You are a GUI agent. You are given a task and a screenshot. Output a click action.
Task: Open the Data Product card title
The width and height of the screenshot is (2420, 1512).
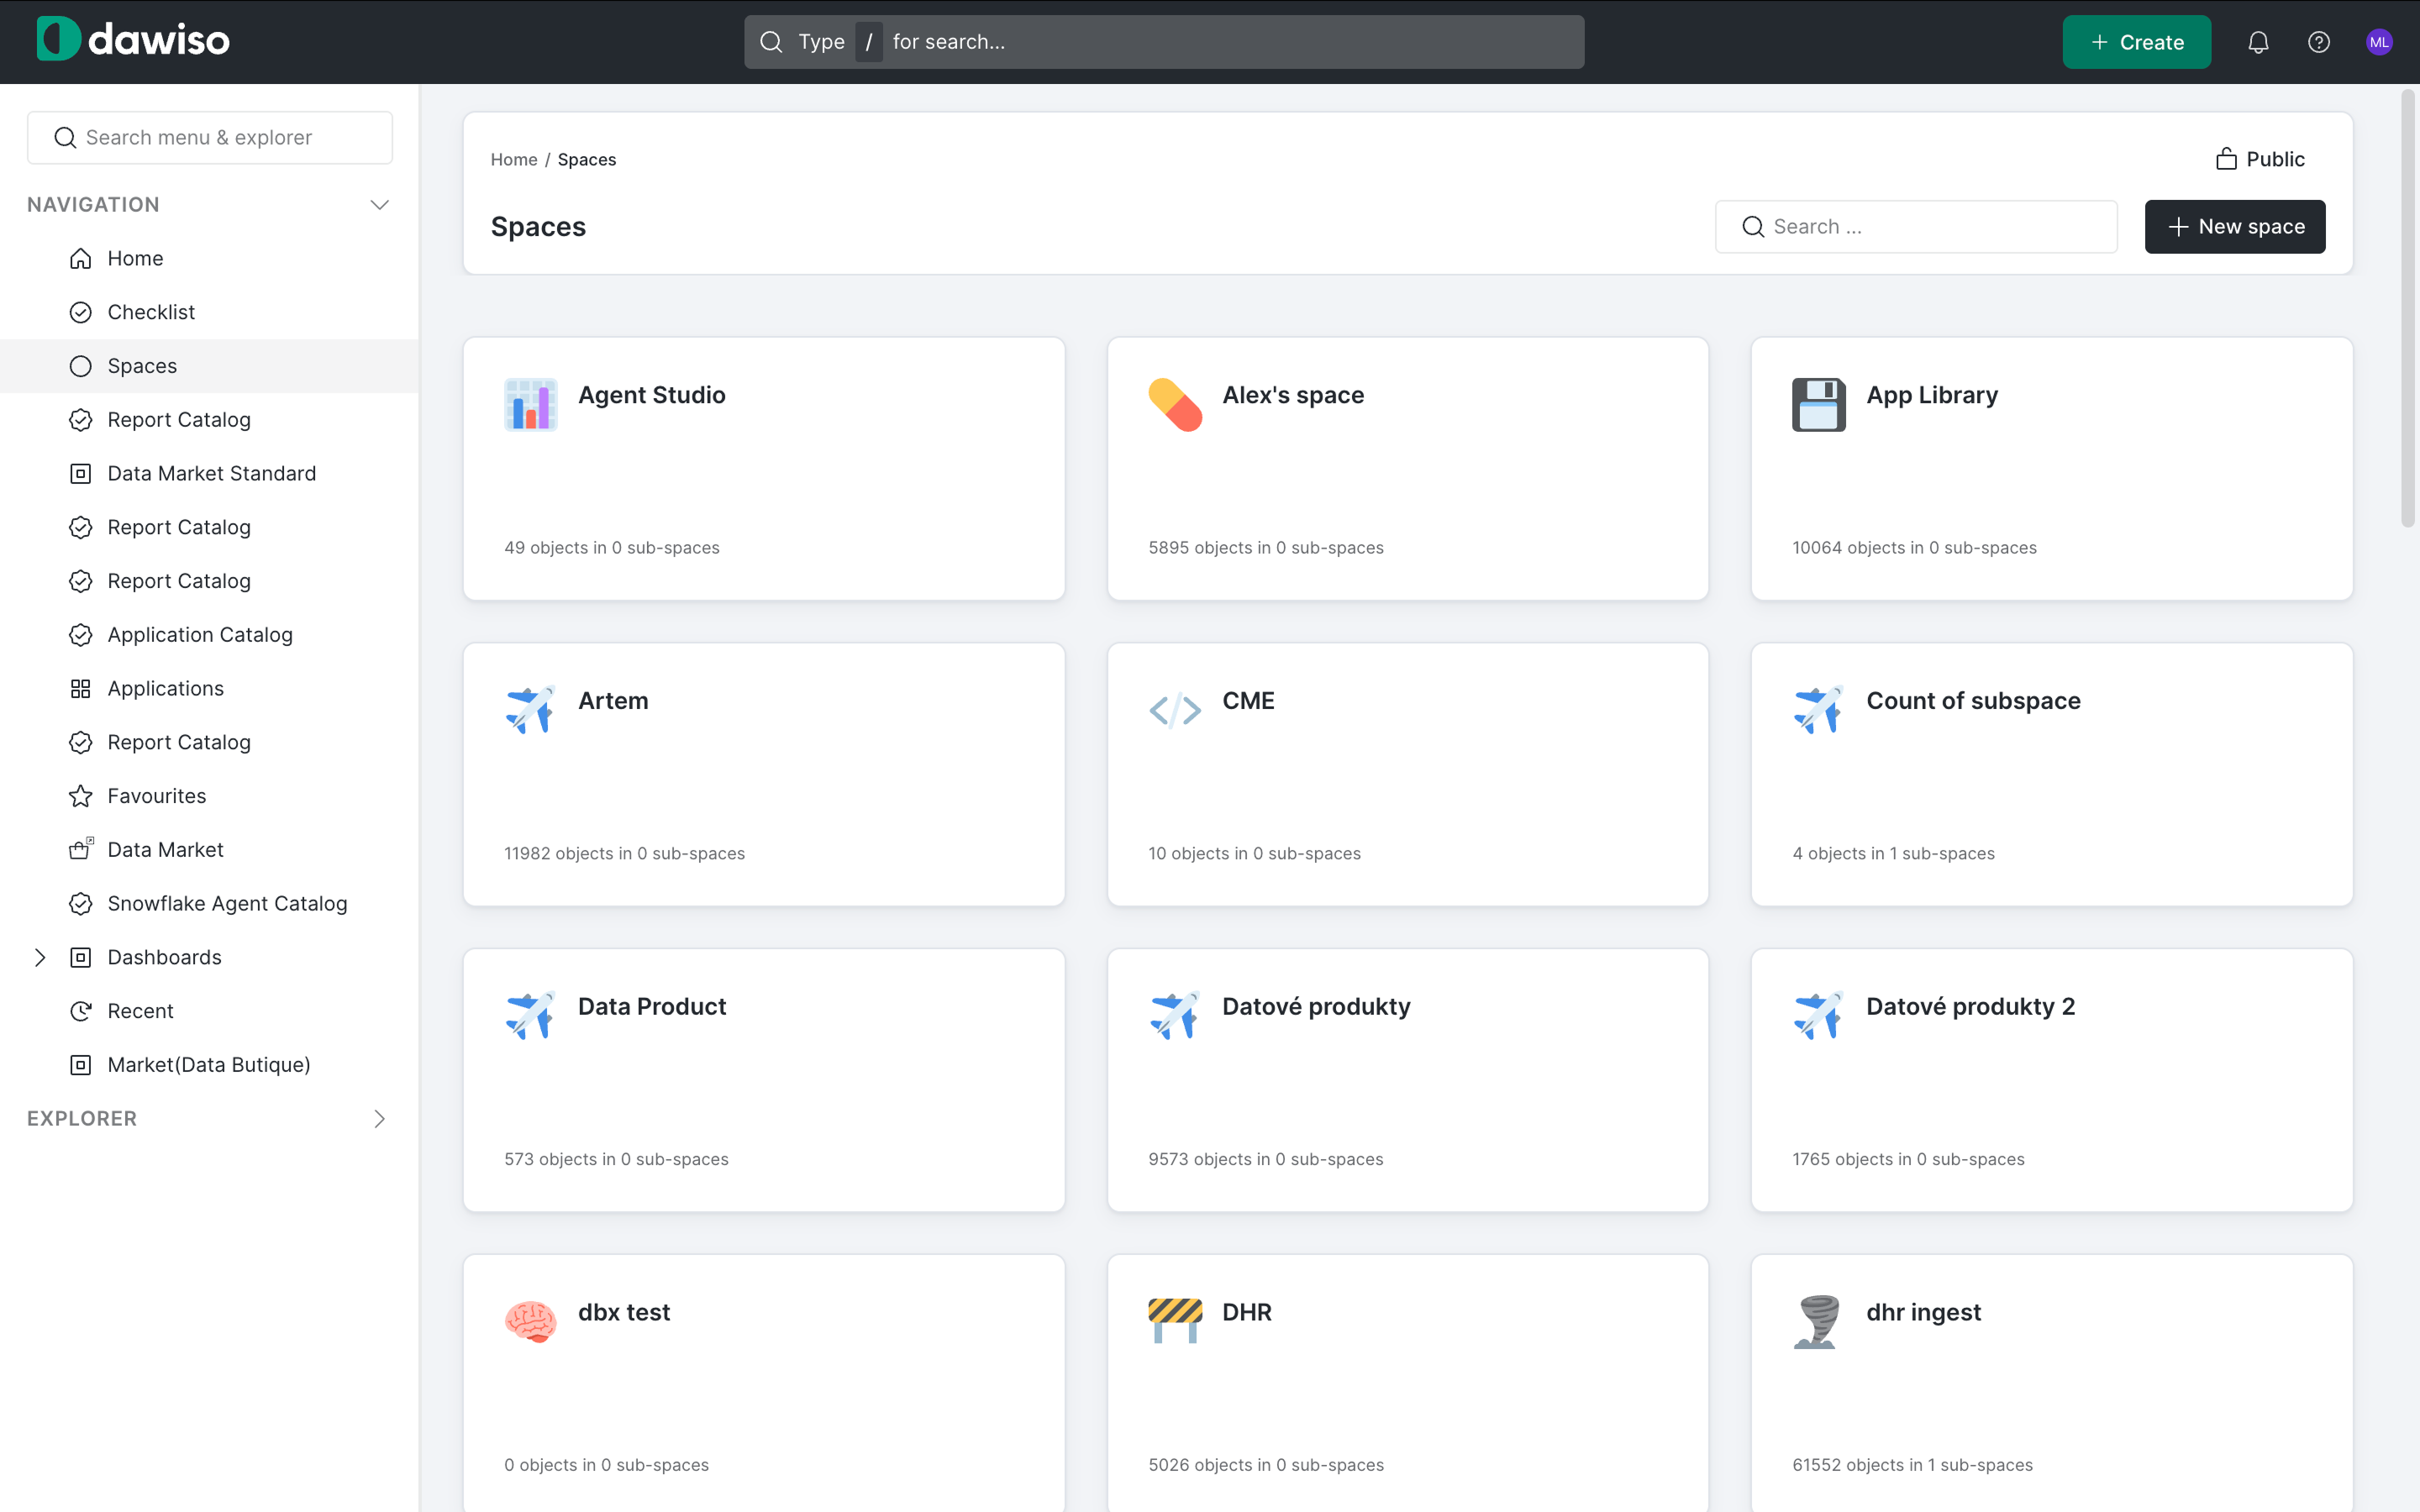[652, 1006]
